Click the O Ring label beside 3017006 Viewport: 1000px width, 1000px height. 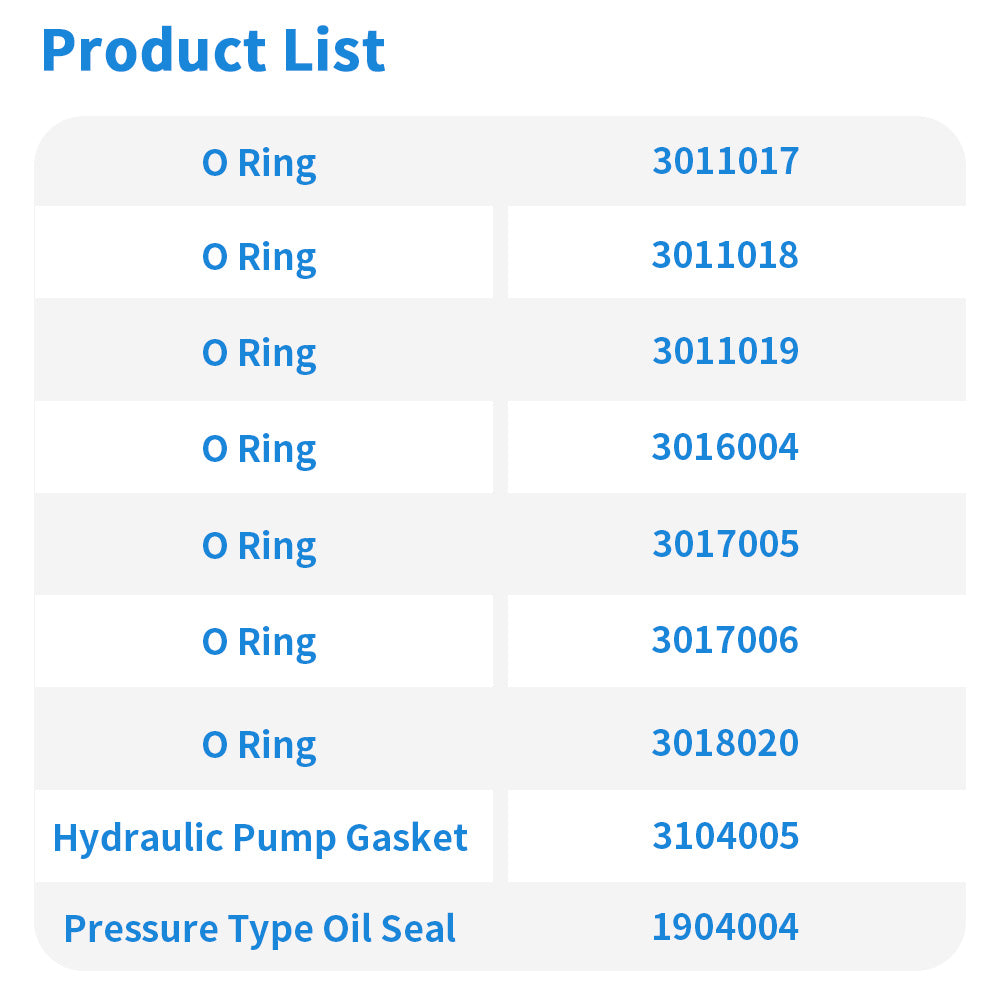click(x=259, y=642)
